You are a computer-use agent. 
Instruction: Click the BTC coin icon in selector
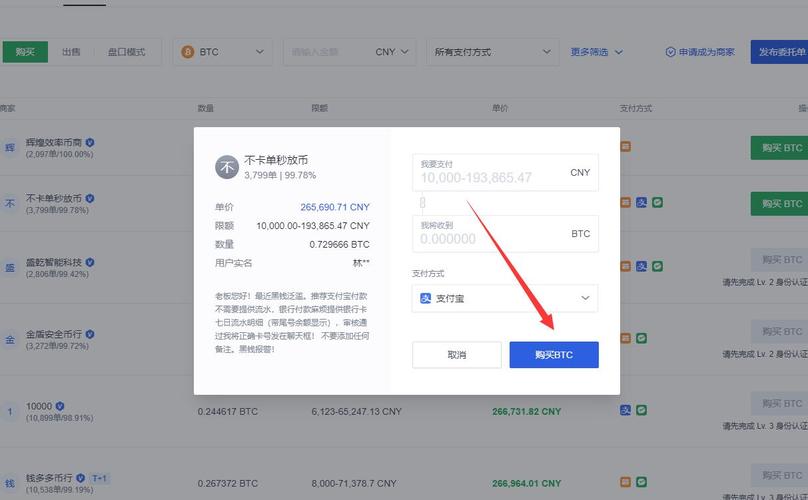(x=188, y=52)
